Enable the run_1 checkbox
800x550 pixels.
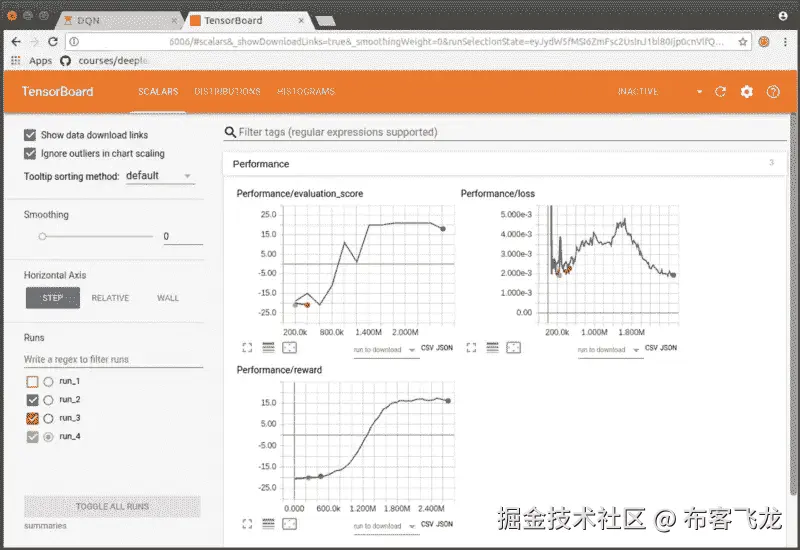coord(32,382)
